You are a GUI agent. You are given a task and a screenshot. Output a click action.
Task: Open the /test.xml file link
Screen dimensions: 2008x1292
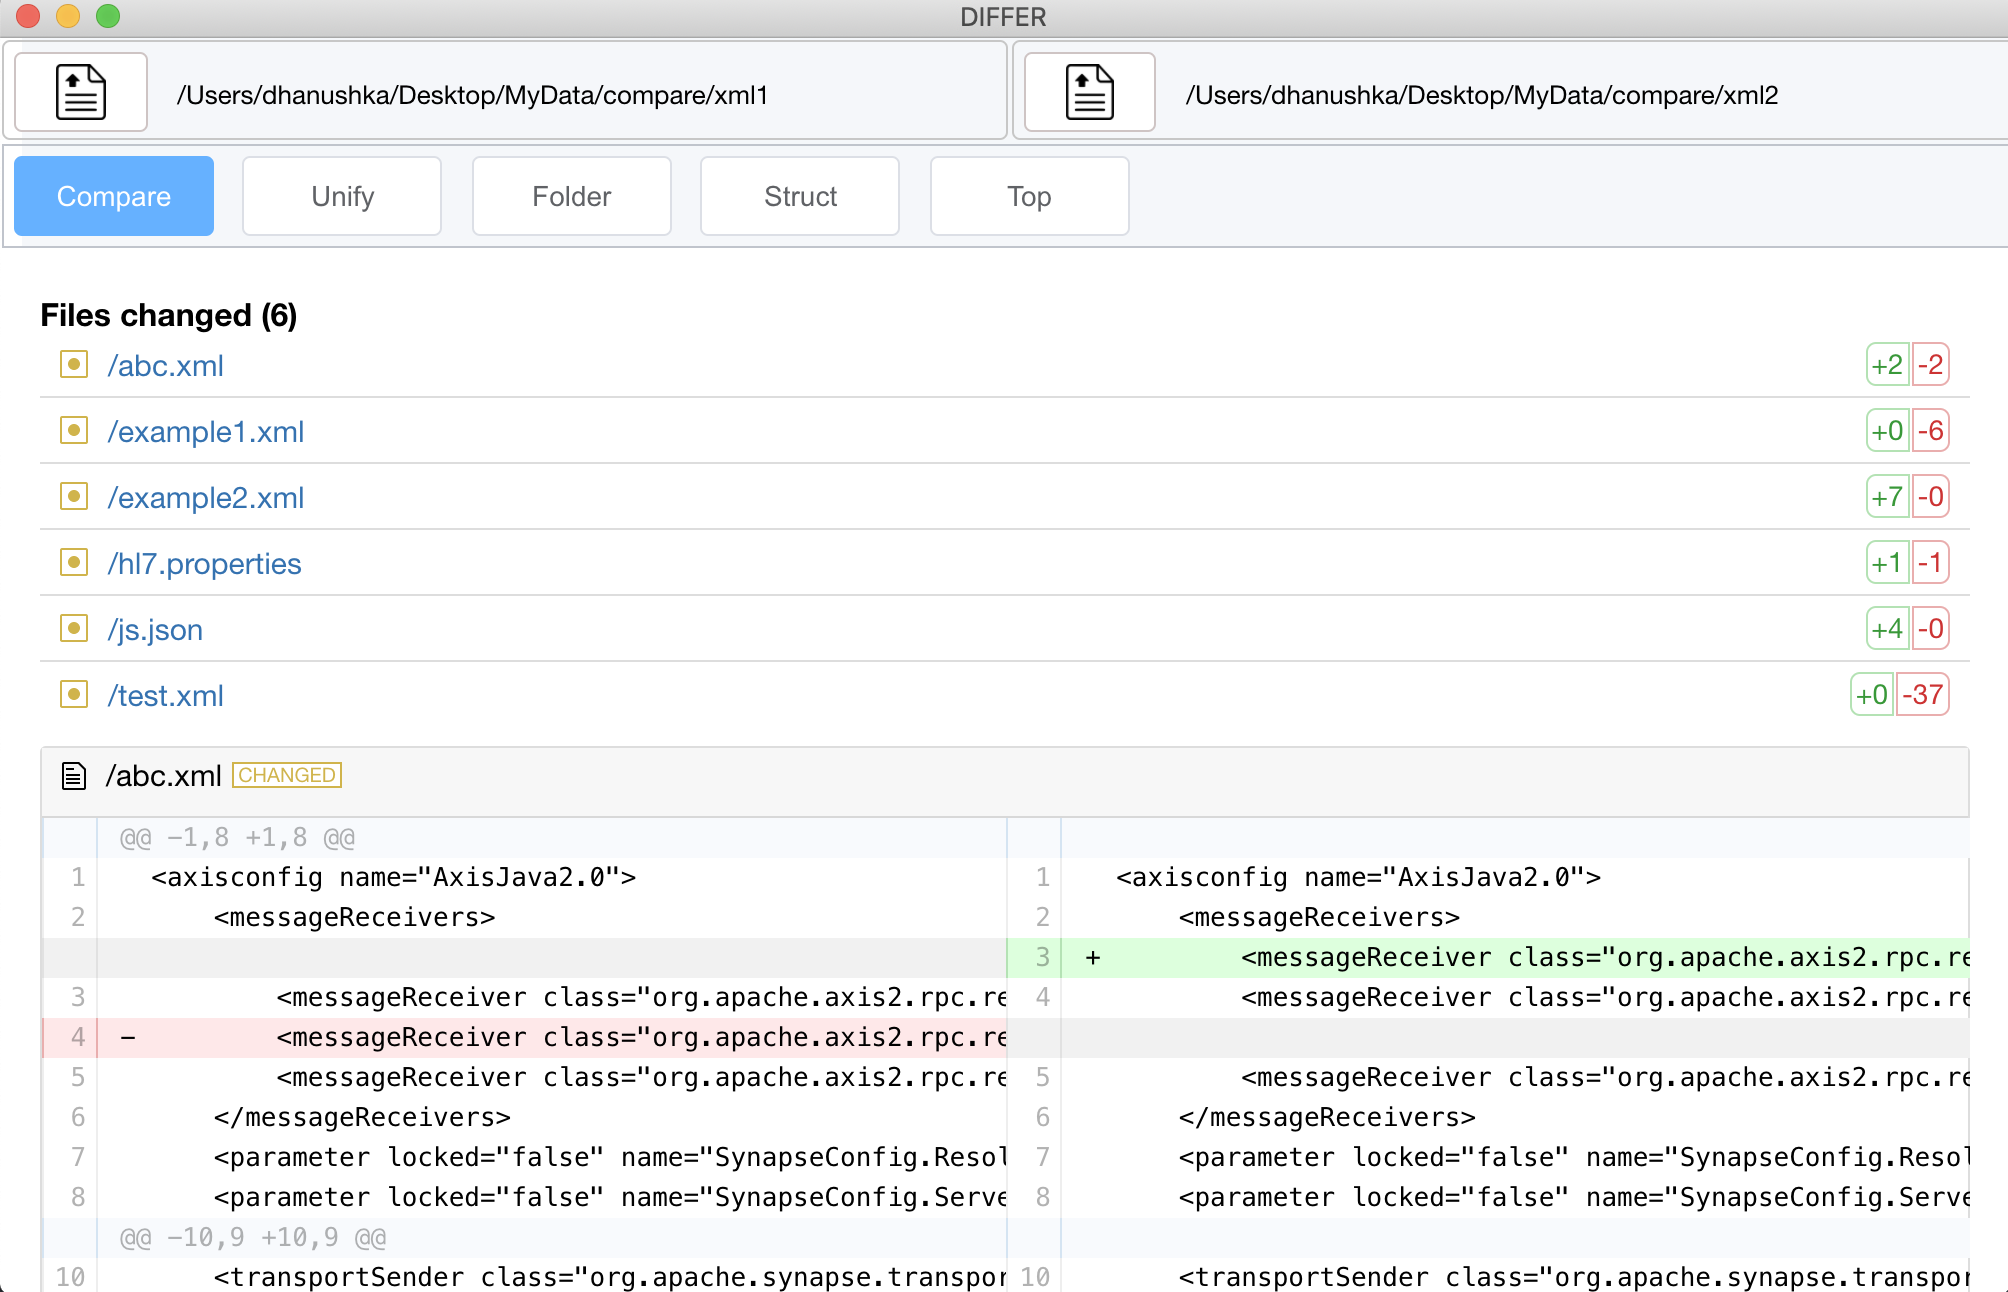click(x=166, y=696)
